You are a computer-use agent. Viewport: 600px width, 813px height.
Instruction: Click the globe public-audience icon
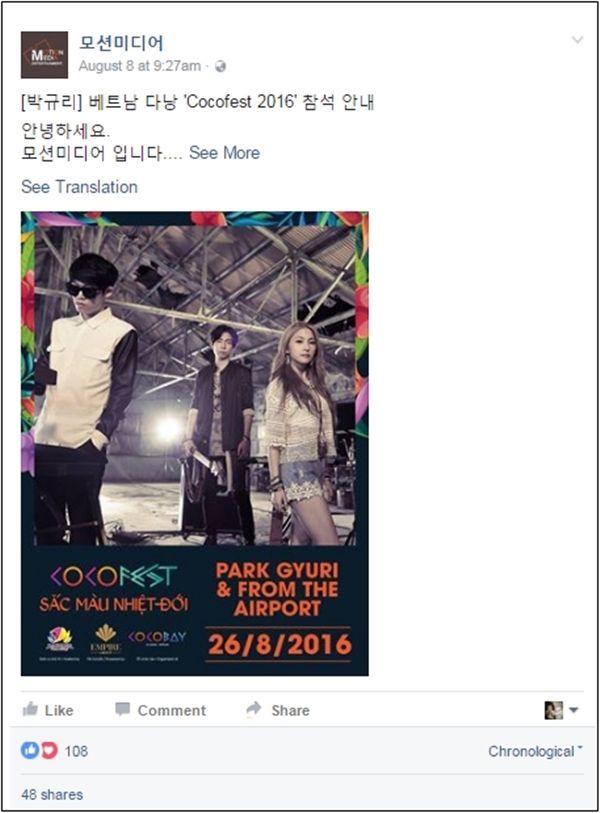[x=220, y=66]
